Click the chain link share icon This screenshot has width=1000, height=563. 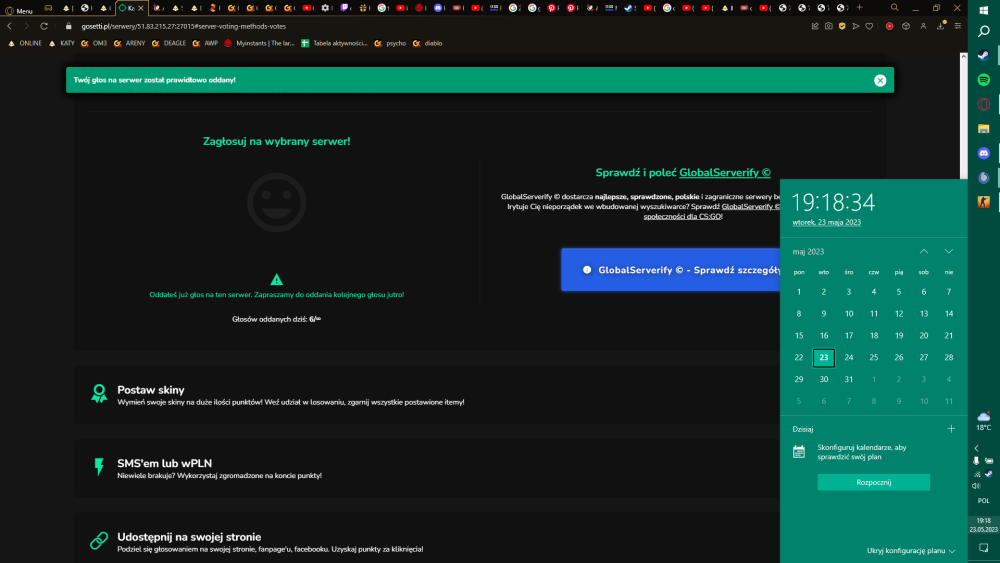point(99,541)
